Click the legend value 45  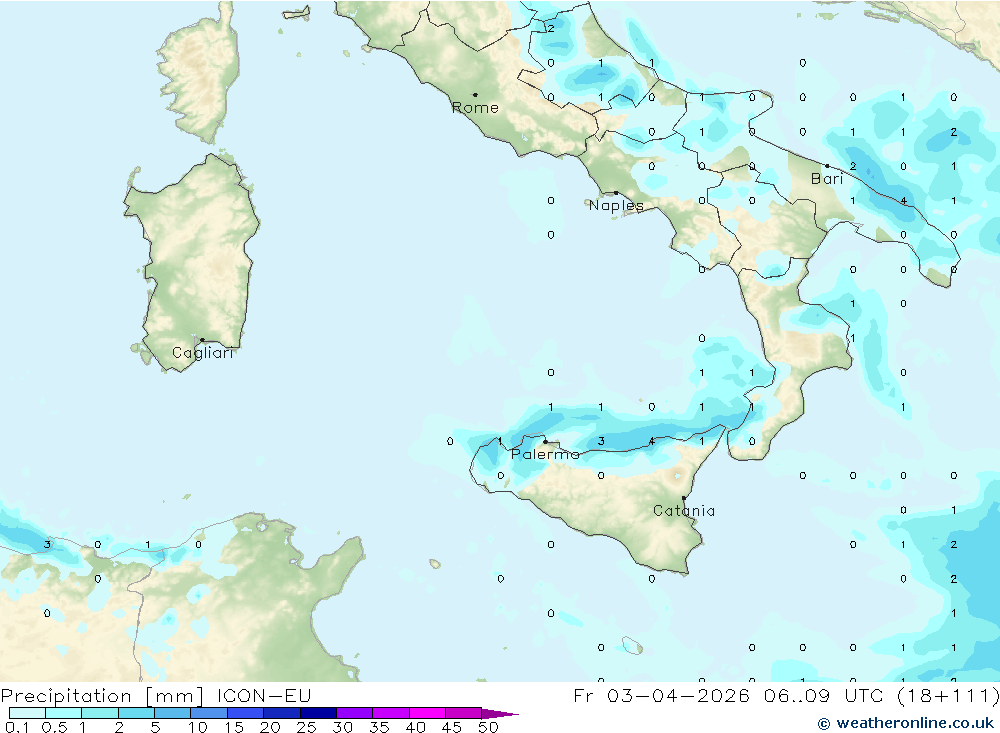[x=452, y=727]
